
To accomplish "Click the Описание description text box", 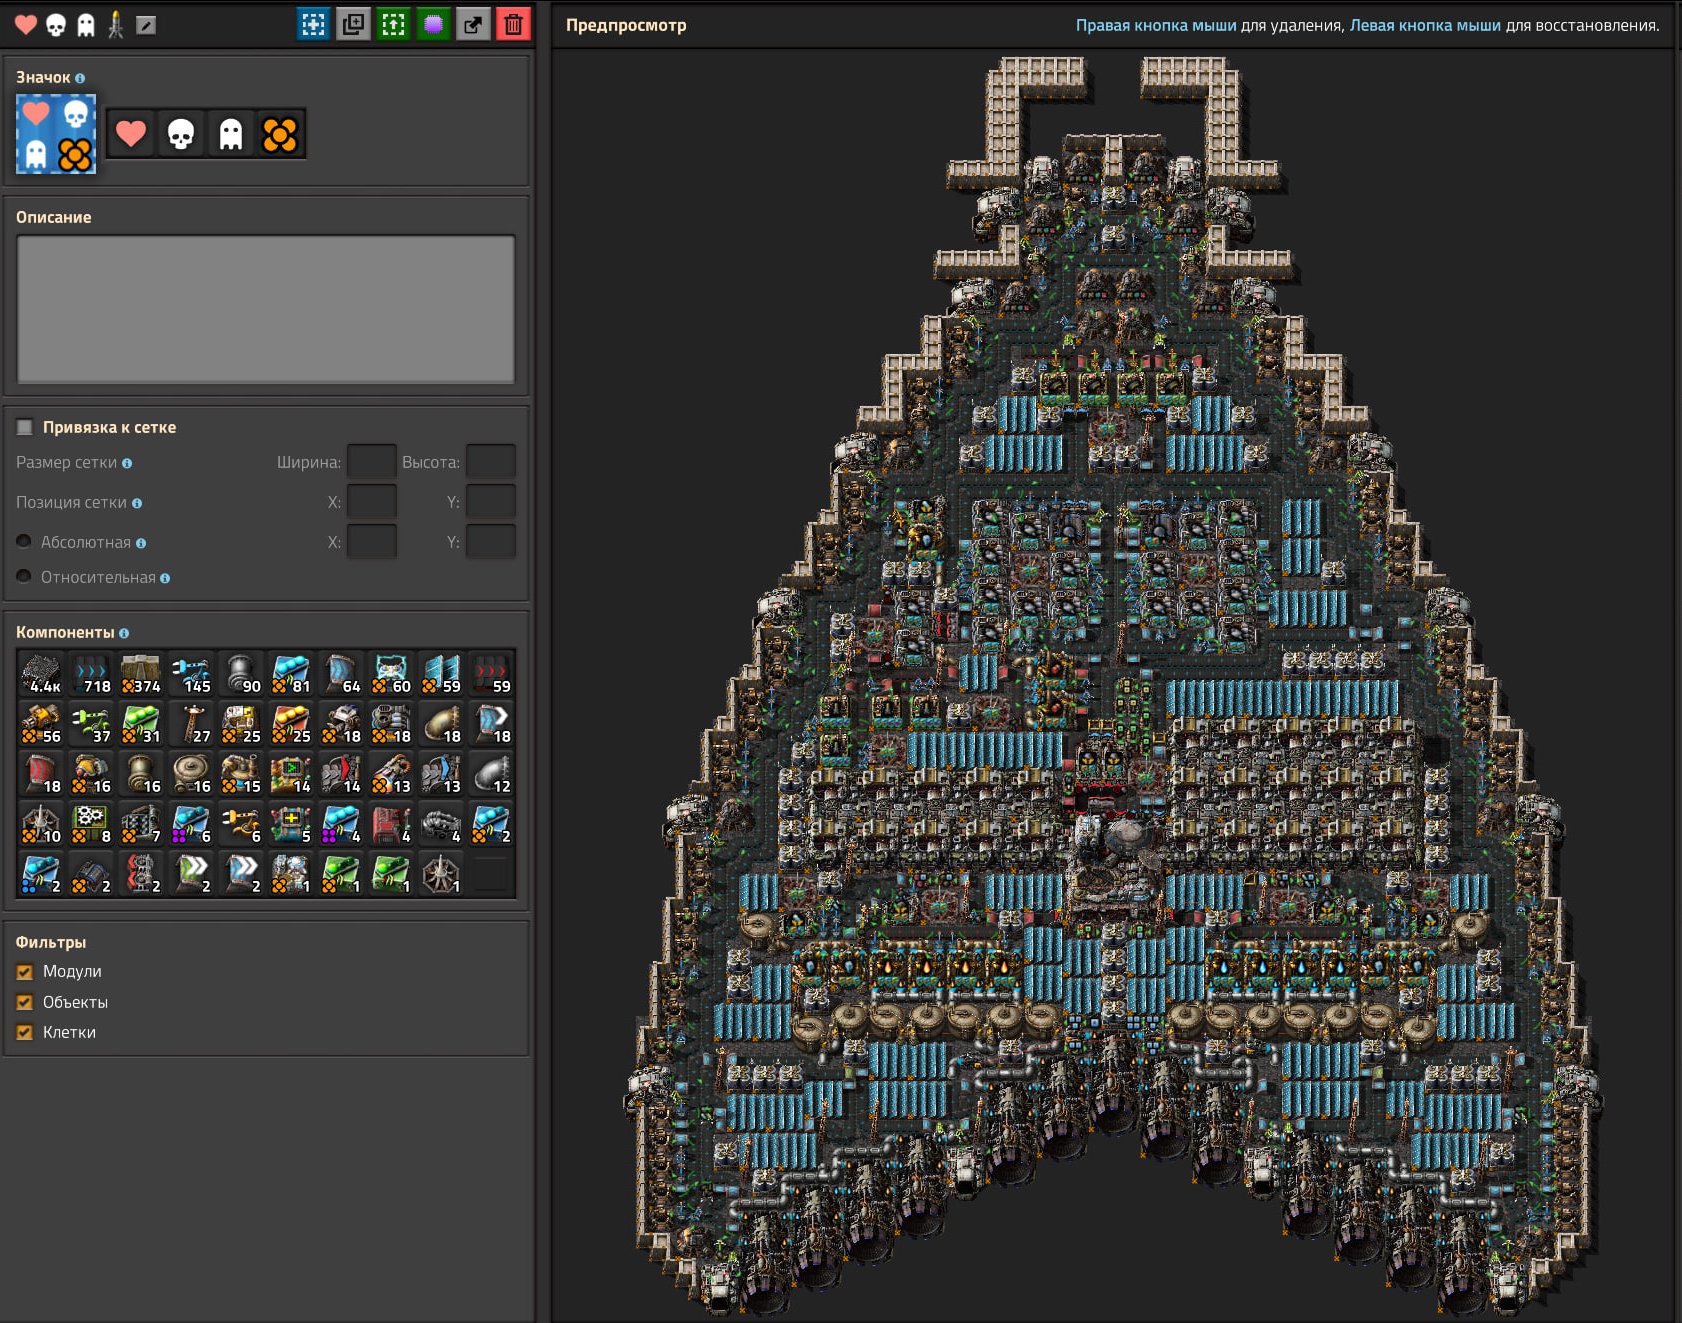I will (266, 309).
